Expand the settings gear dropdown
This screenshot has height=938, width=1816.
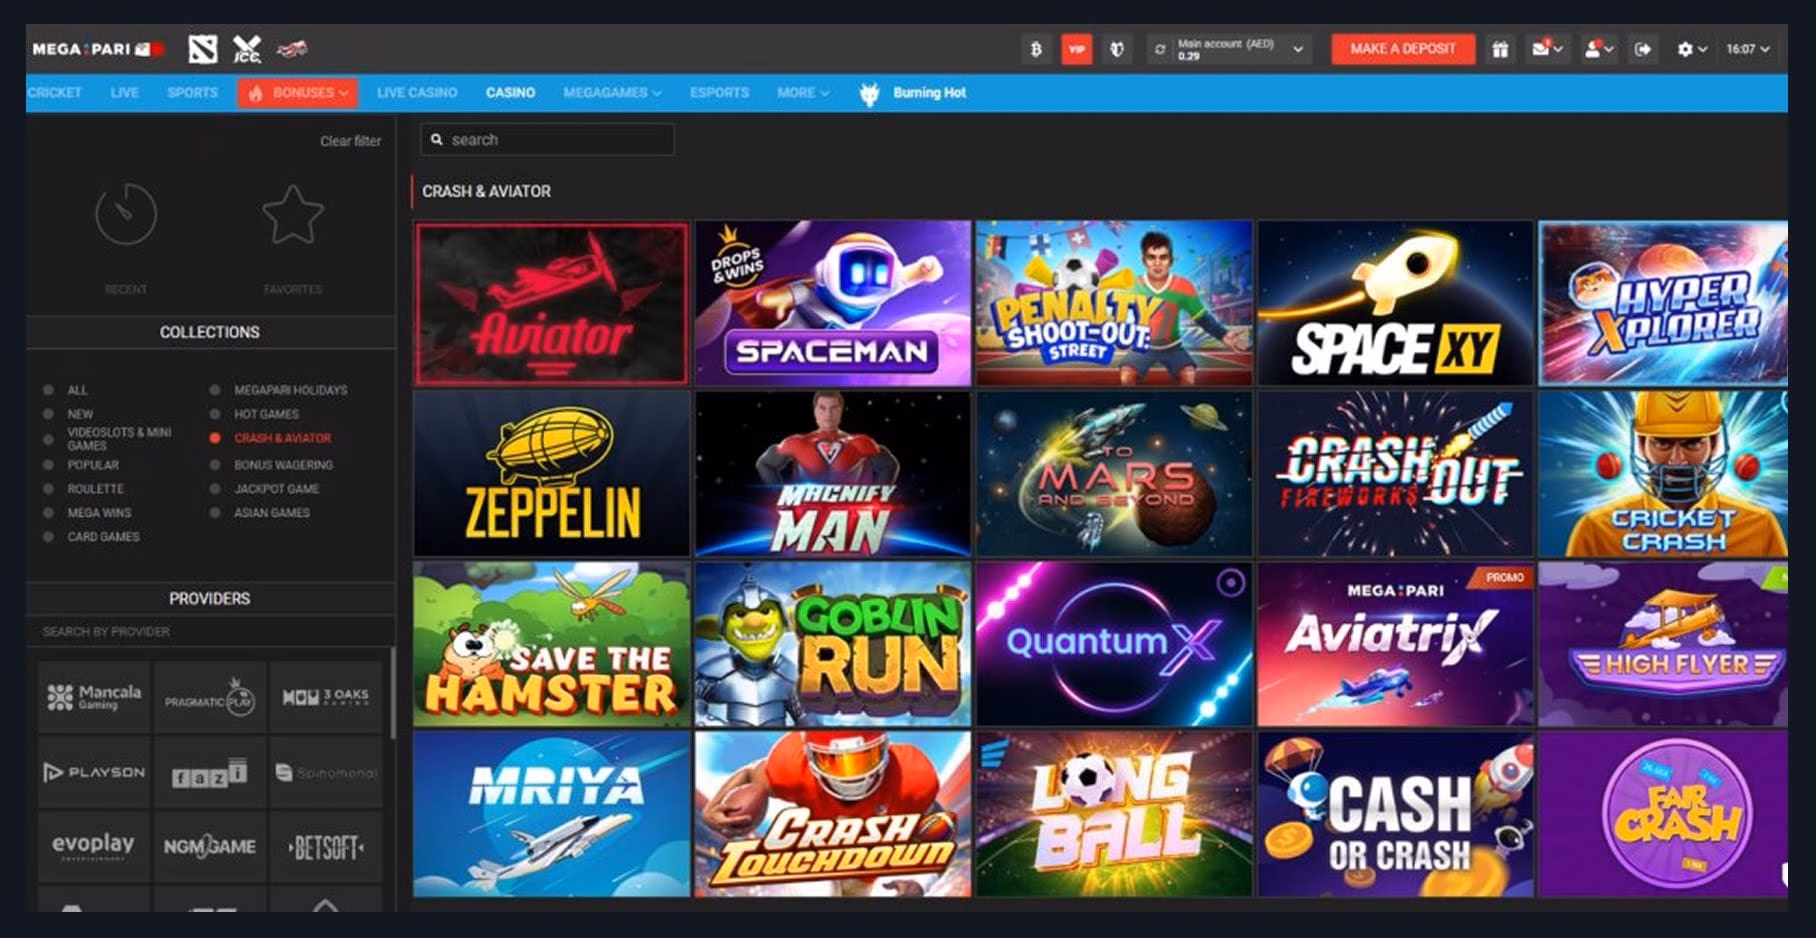(1691, 49)
